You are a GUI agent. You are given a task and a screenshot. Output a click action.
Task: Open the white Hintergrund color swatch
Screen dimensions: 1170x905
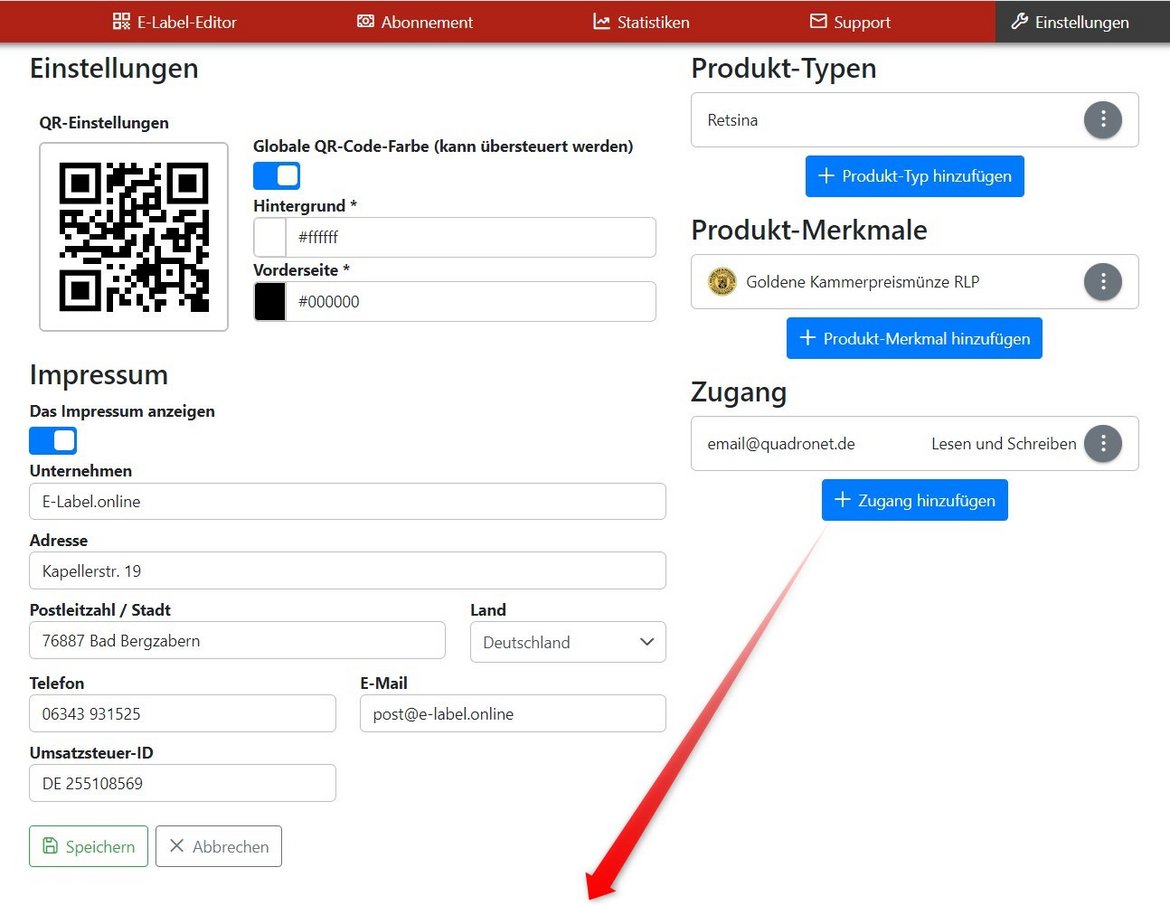[x=269, y=237]
